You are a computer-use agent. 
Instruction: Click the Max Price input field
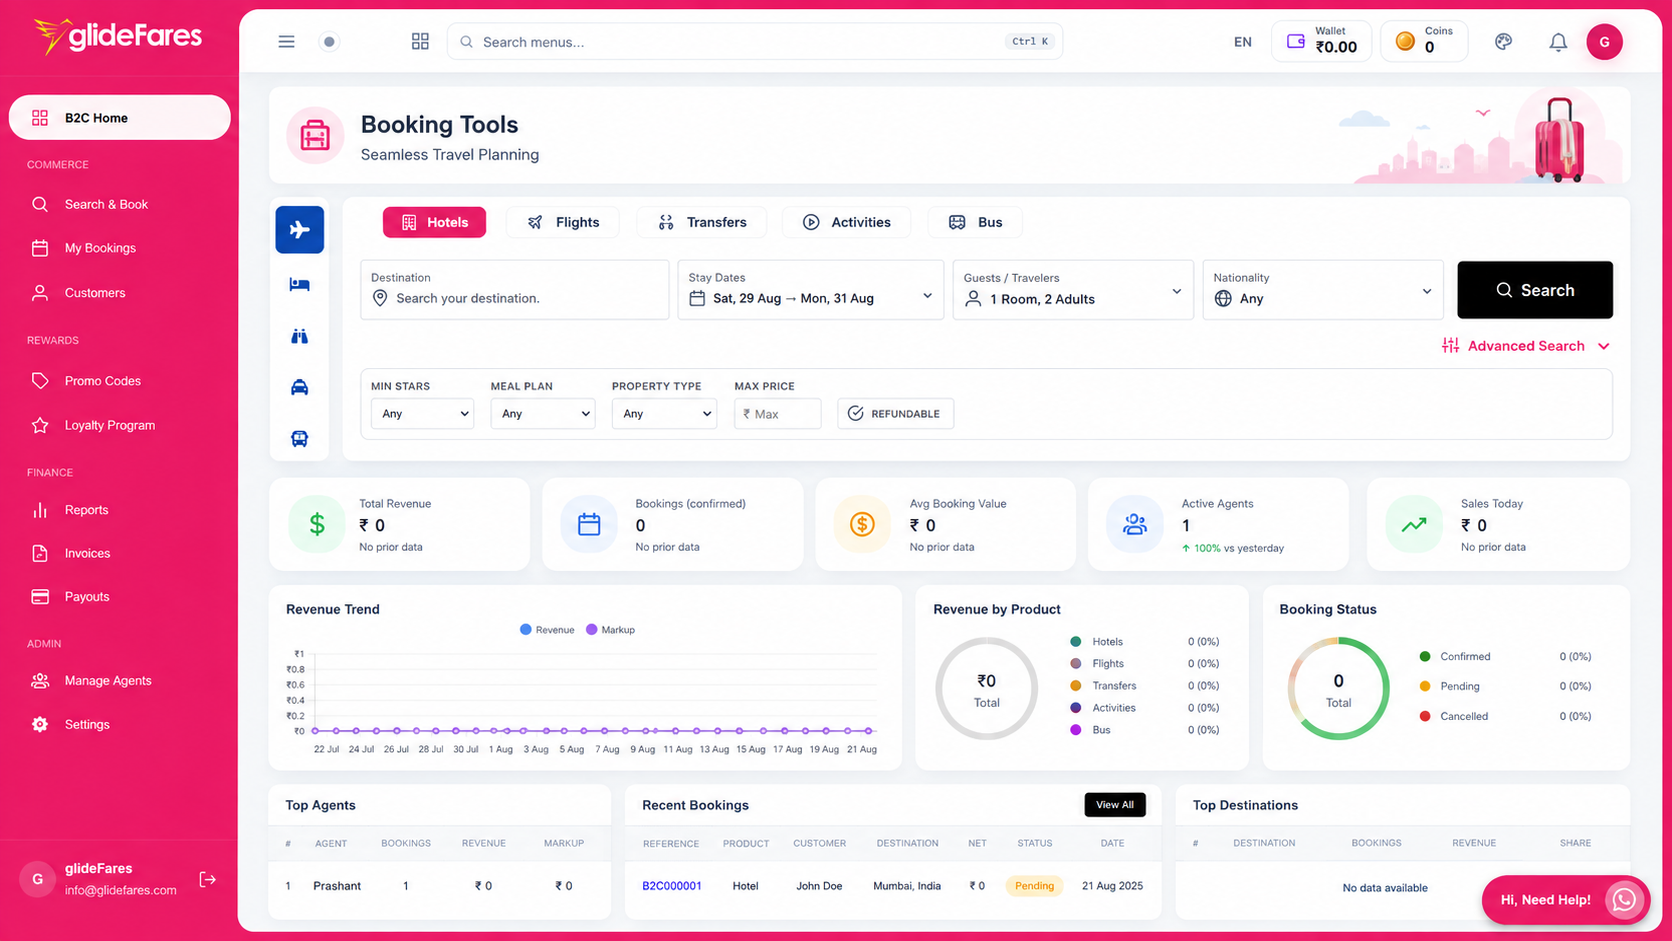[x=778, y=414]
